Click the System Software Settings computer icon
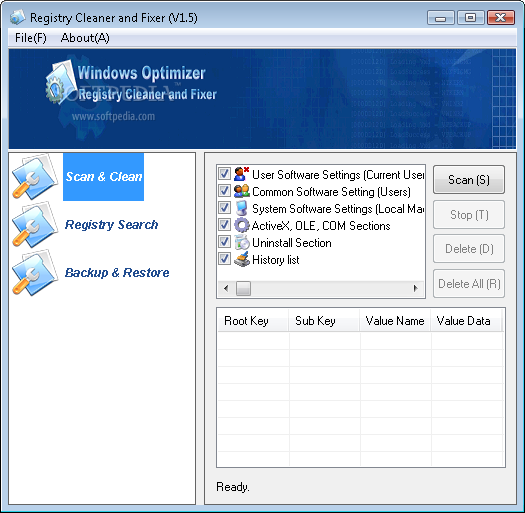This screenshot has width=525, height=513. (x=241, y=208)
